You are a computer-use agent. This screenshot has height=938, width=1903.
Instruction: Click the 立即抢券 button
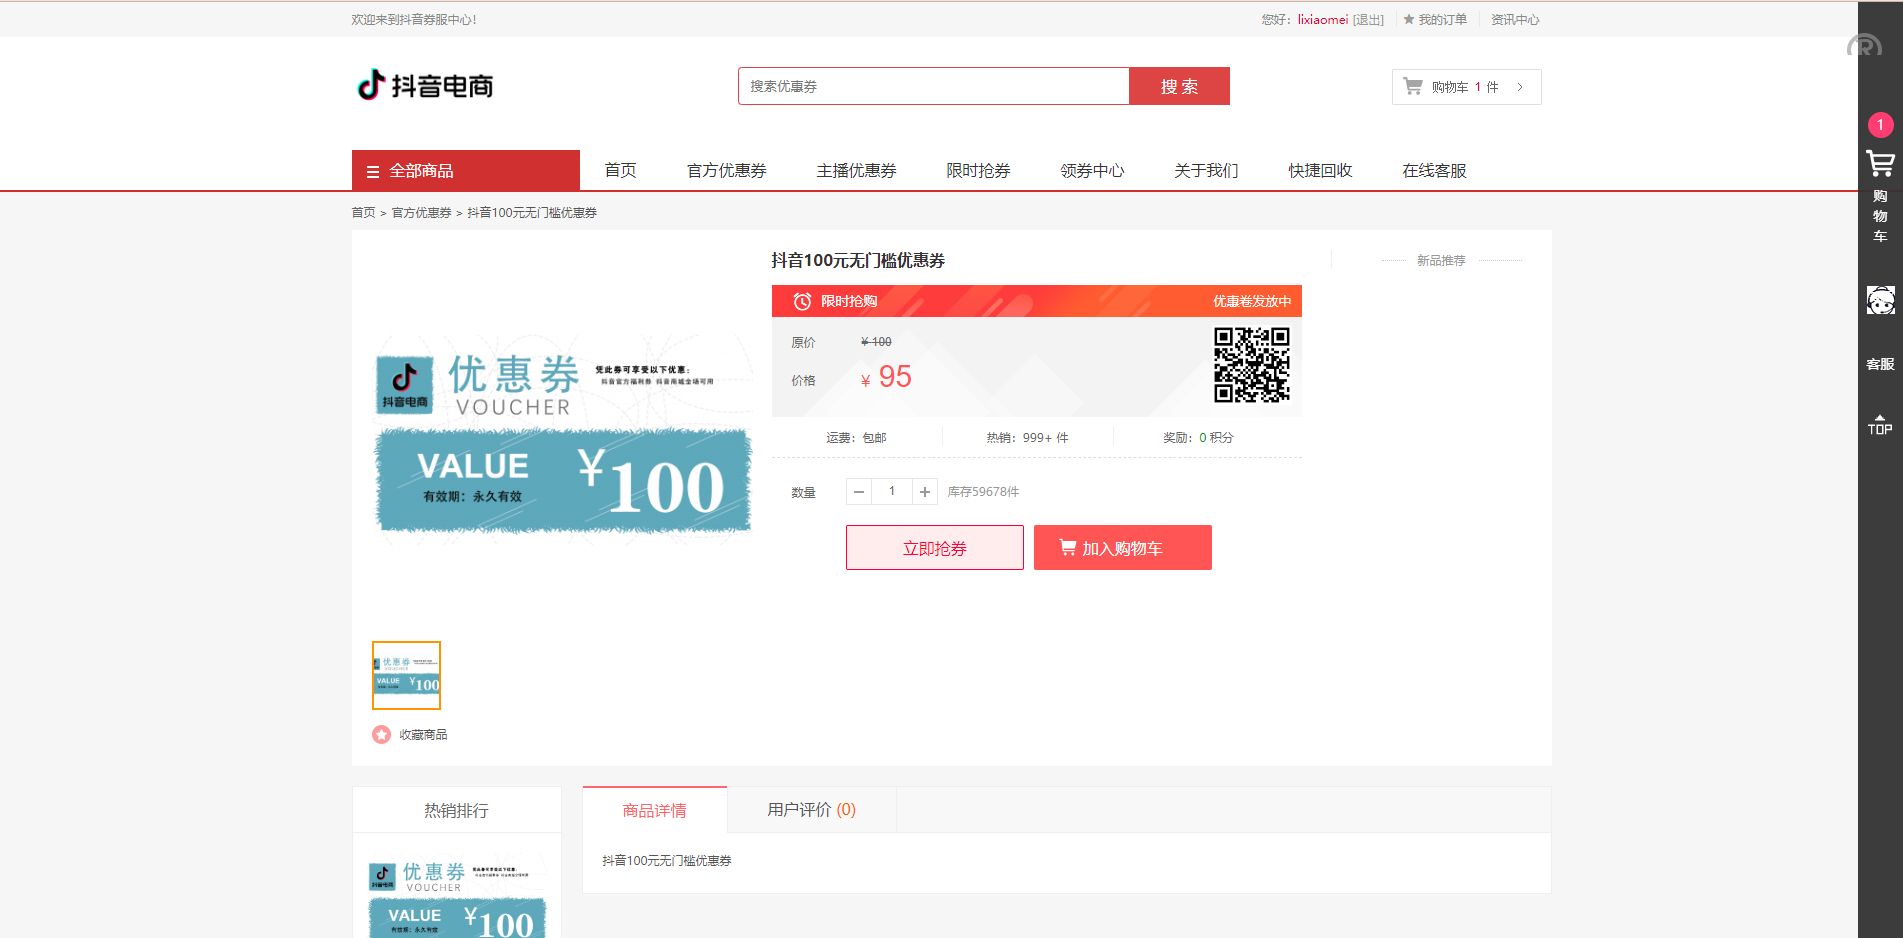point(934,547)
